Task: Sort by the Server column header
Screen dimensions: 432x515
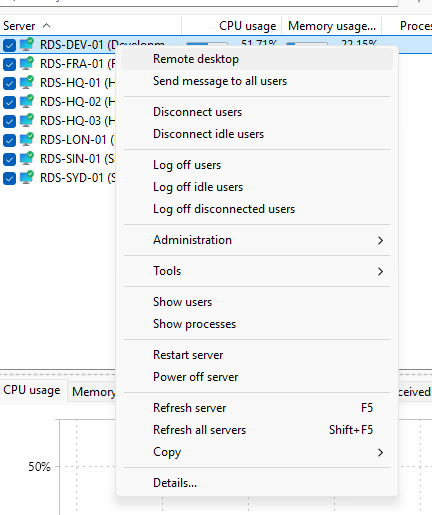Action: tap(91, 26)
